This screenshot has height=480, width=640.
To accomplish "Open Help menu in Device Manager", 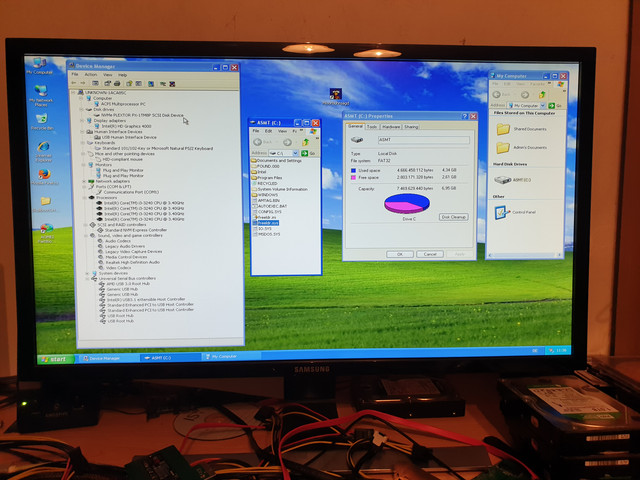I will [122, 75].
